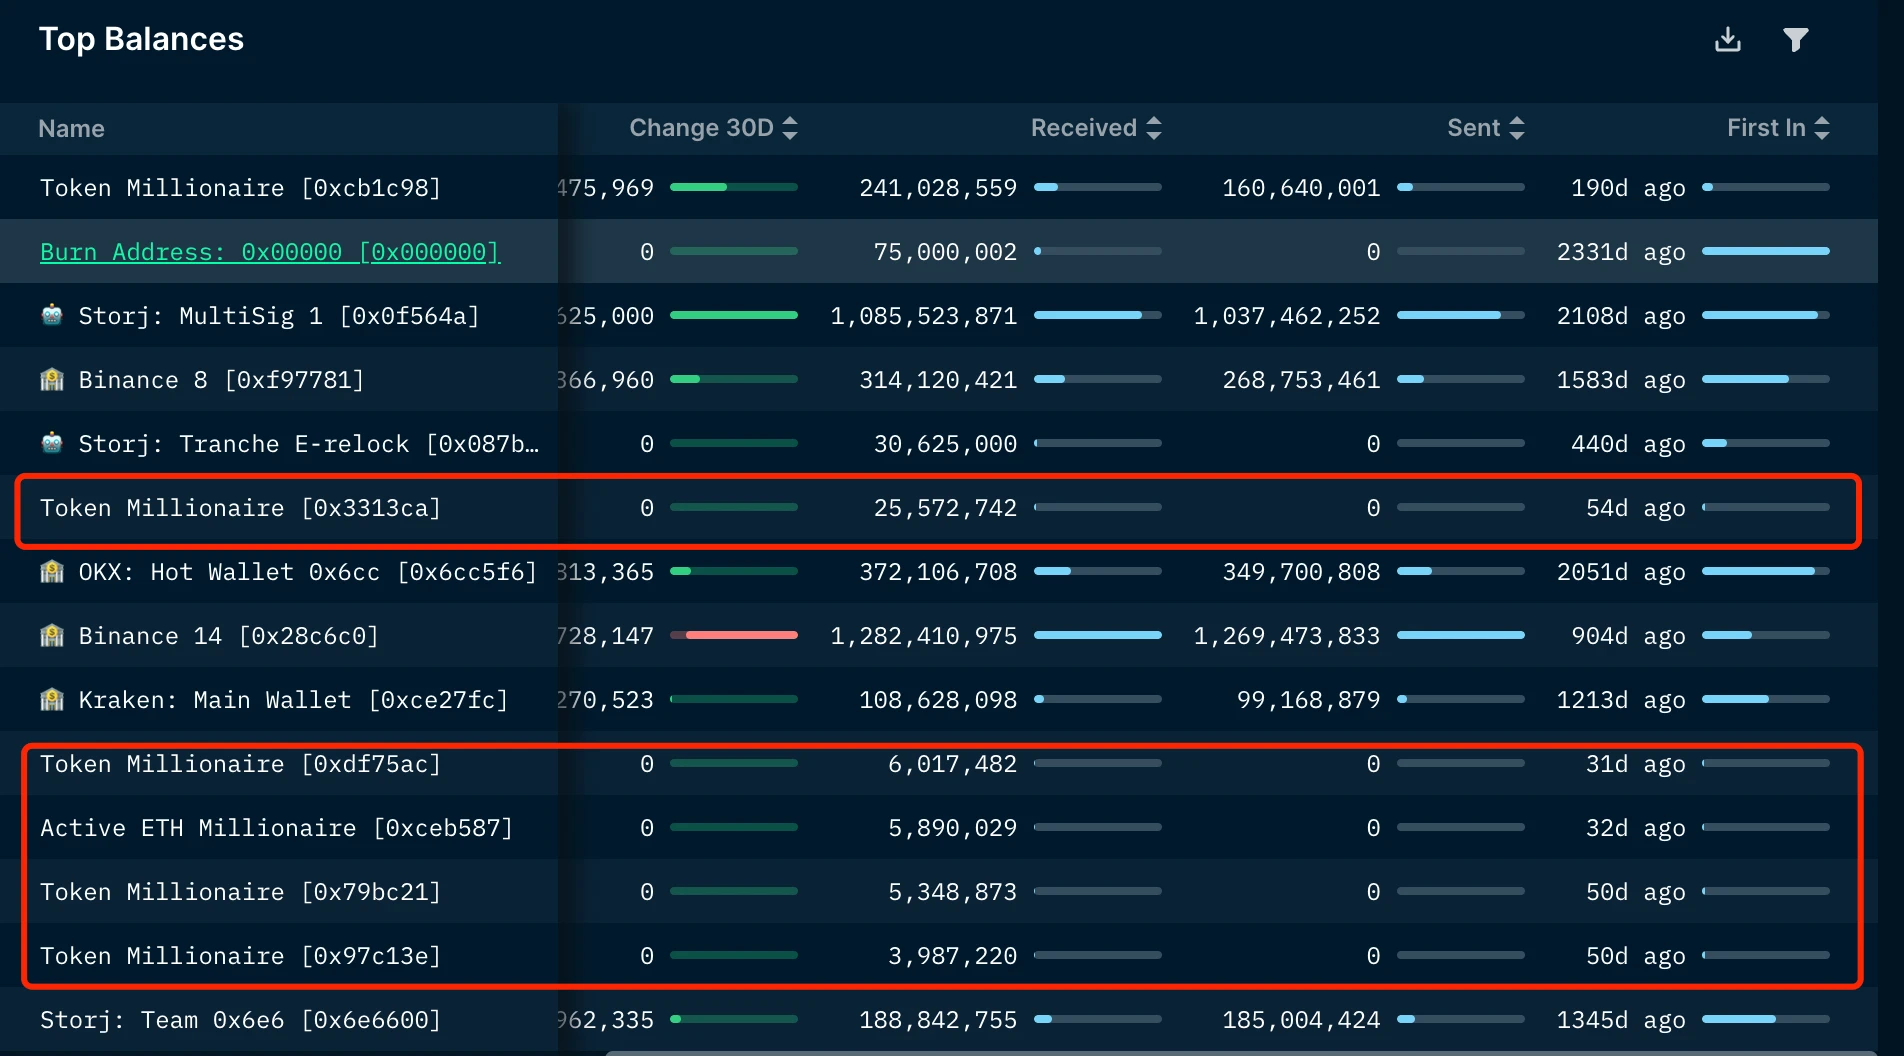Click the Storj: Tranche E-relock robot icon
Image resolution: width=1904 pixels, height=1056 pixels.
[x=53, y=443]
